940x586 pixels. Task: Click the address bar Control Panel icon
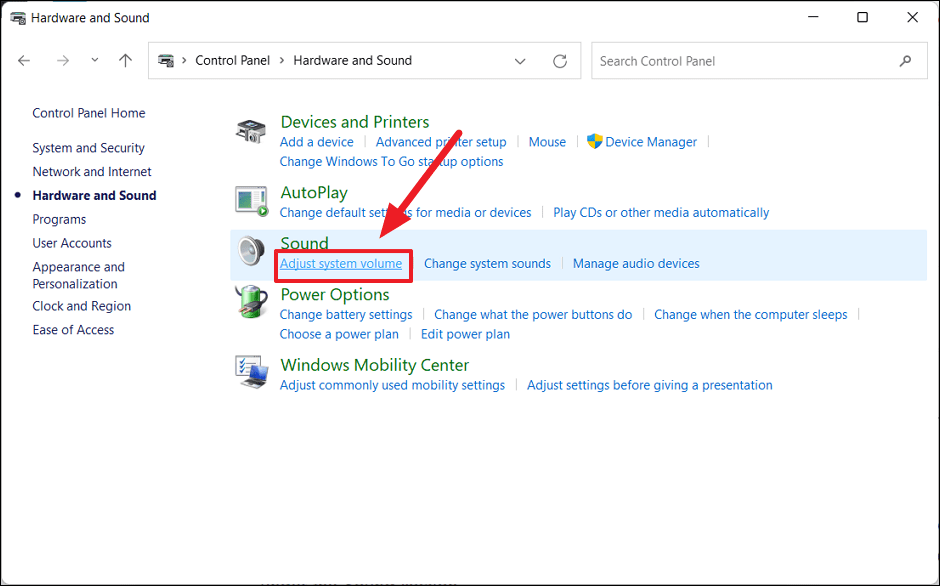point(166,61)
